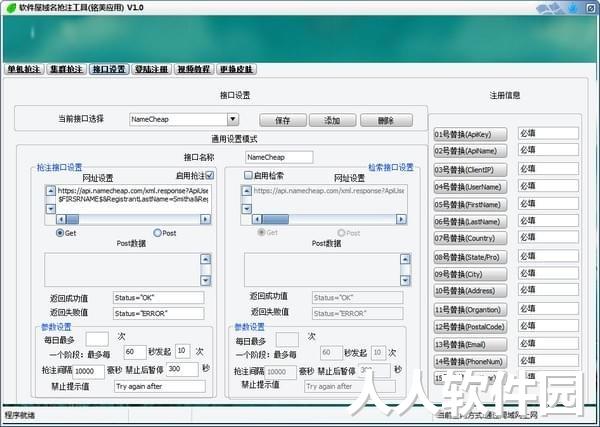The image size is (600, 427).
Task: Enable the 启用检索 checkbox
Action: 248,175
